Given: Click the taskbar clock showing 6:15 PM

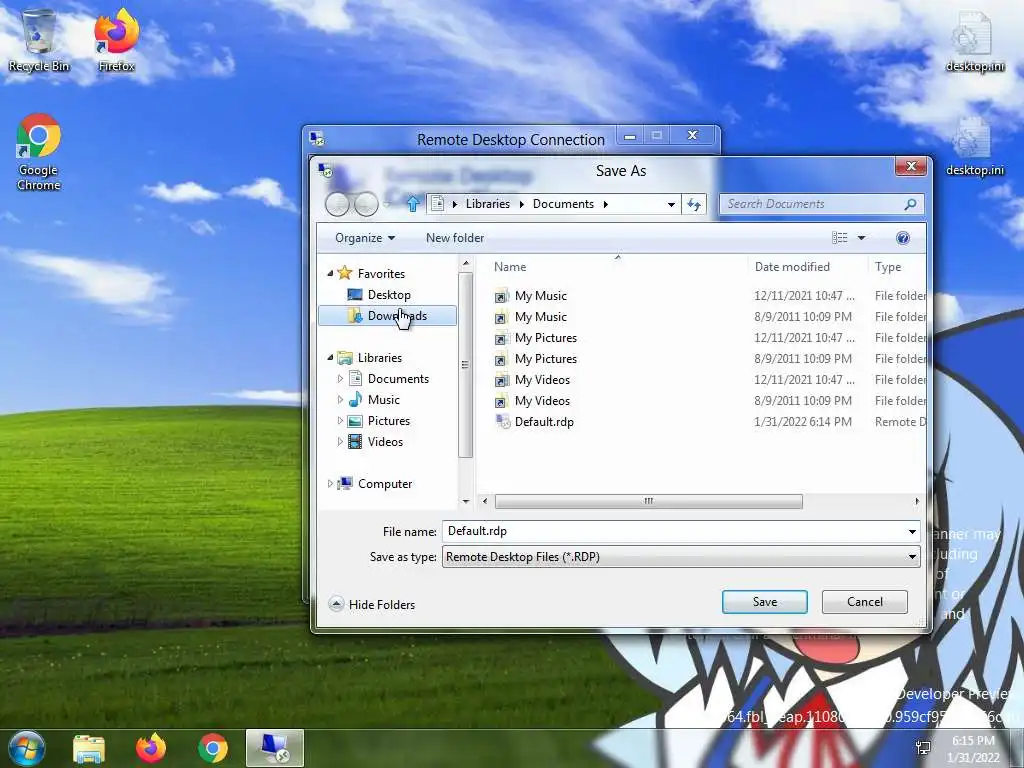Looking at the screenshot, I should [973, 749].
